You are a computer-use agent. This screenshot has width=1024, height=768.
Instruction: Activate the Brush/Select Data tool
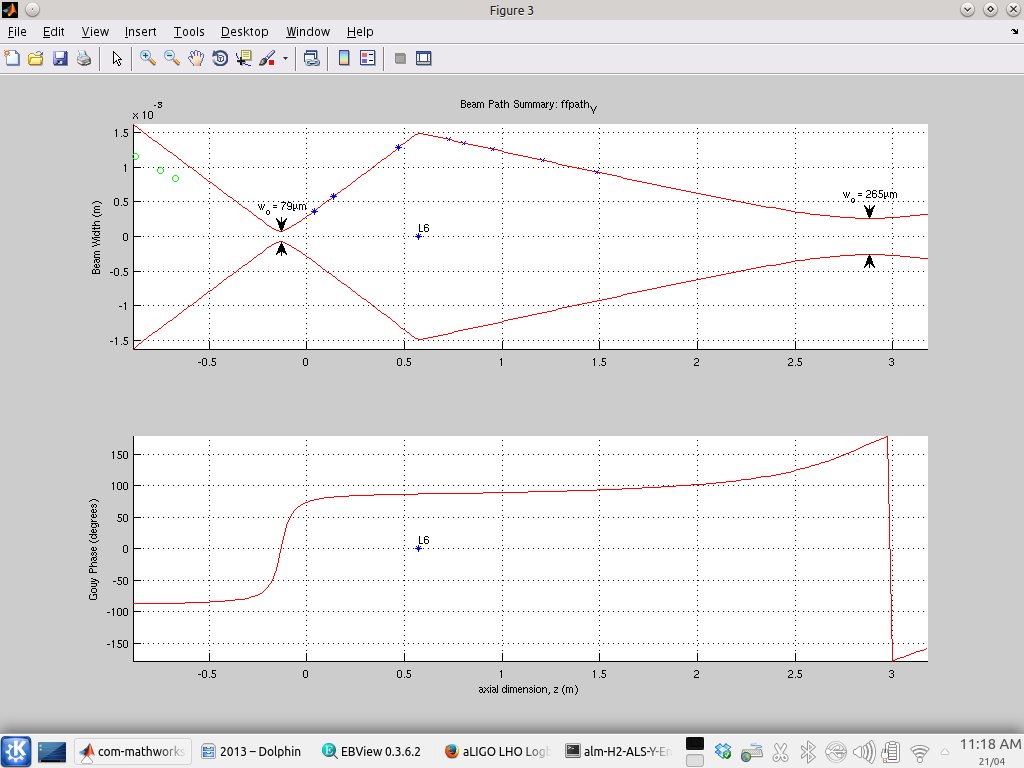[268, 58]
